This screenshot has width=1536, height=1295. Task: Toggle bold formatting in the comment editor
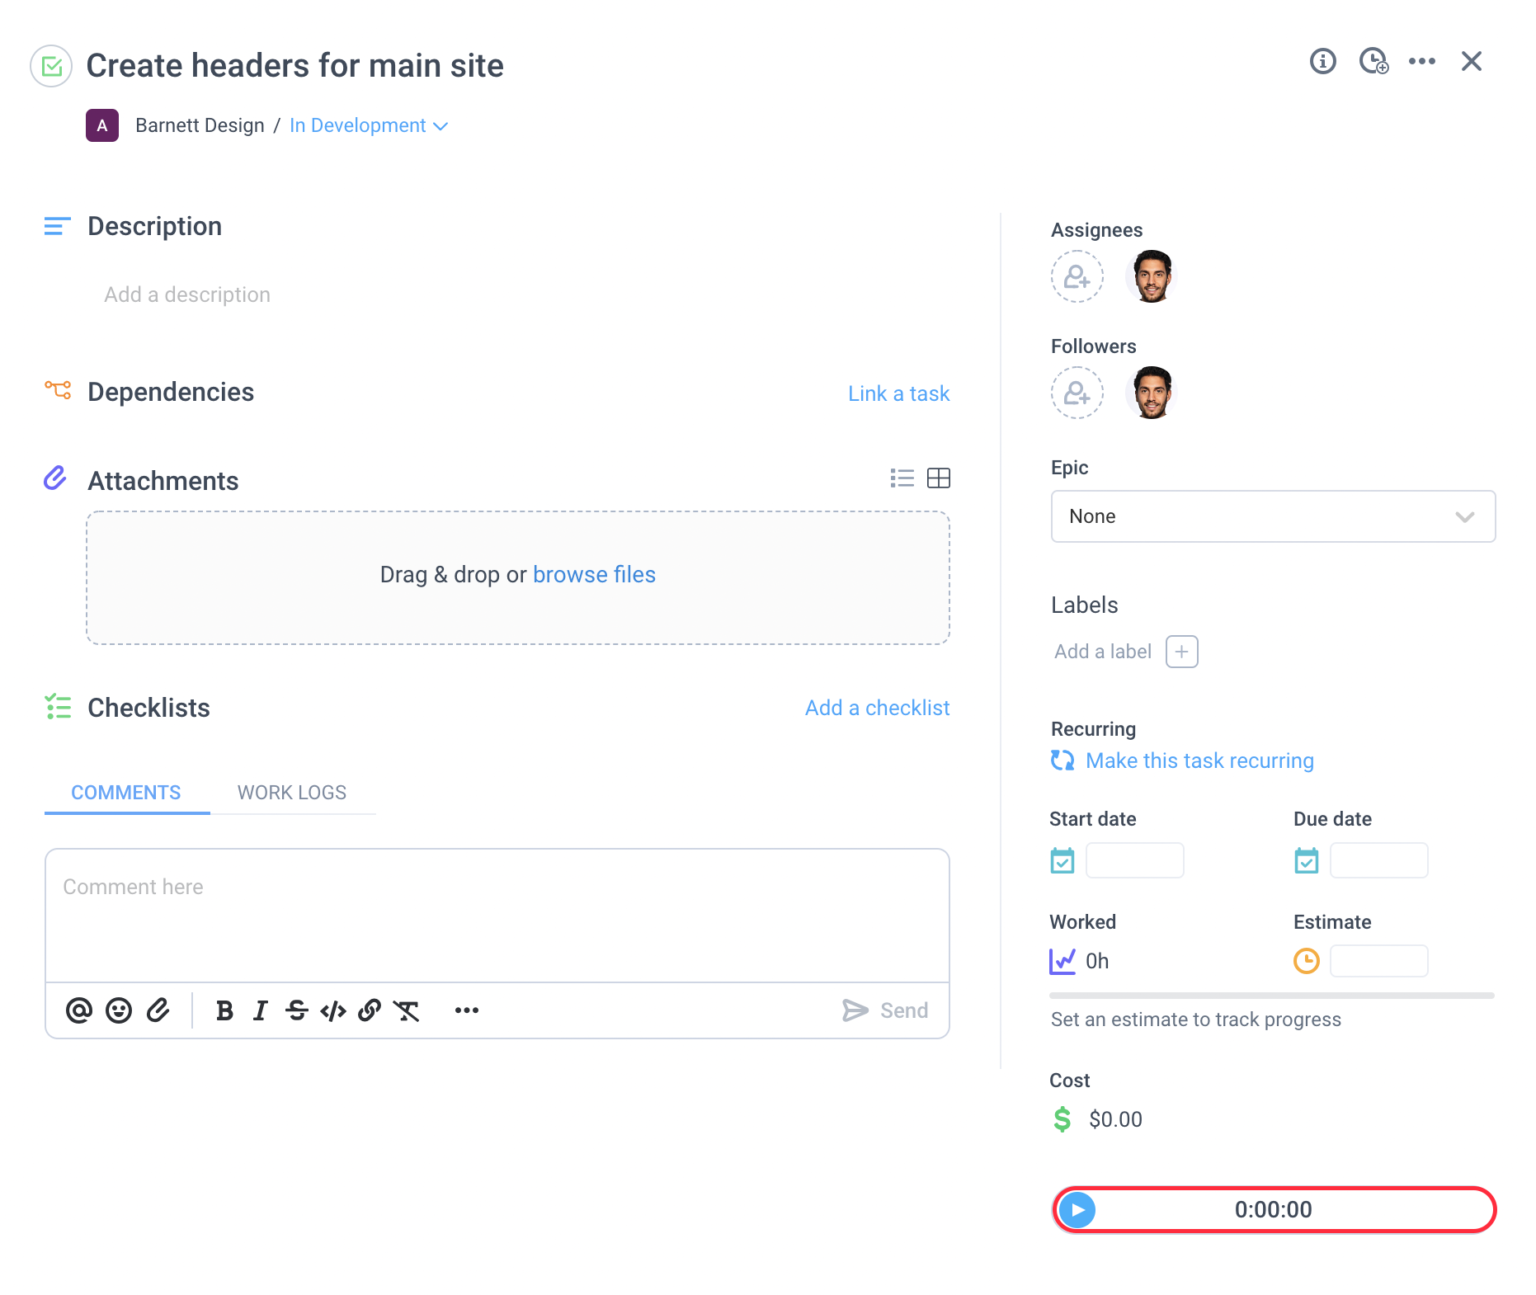[224, 1011]
